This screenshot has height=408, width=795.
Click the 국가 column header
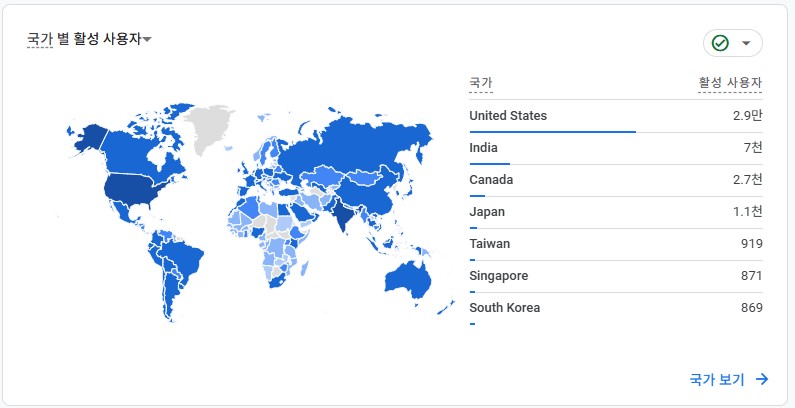coord(481,83)
